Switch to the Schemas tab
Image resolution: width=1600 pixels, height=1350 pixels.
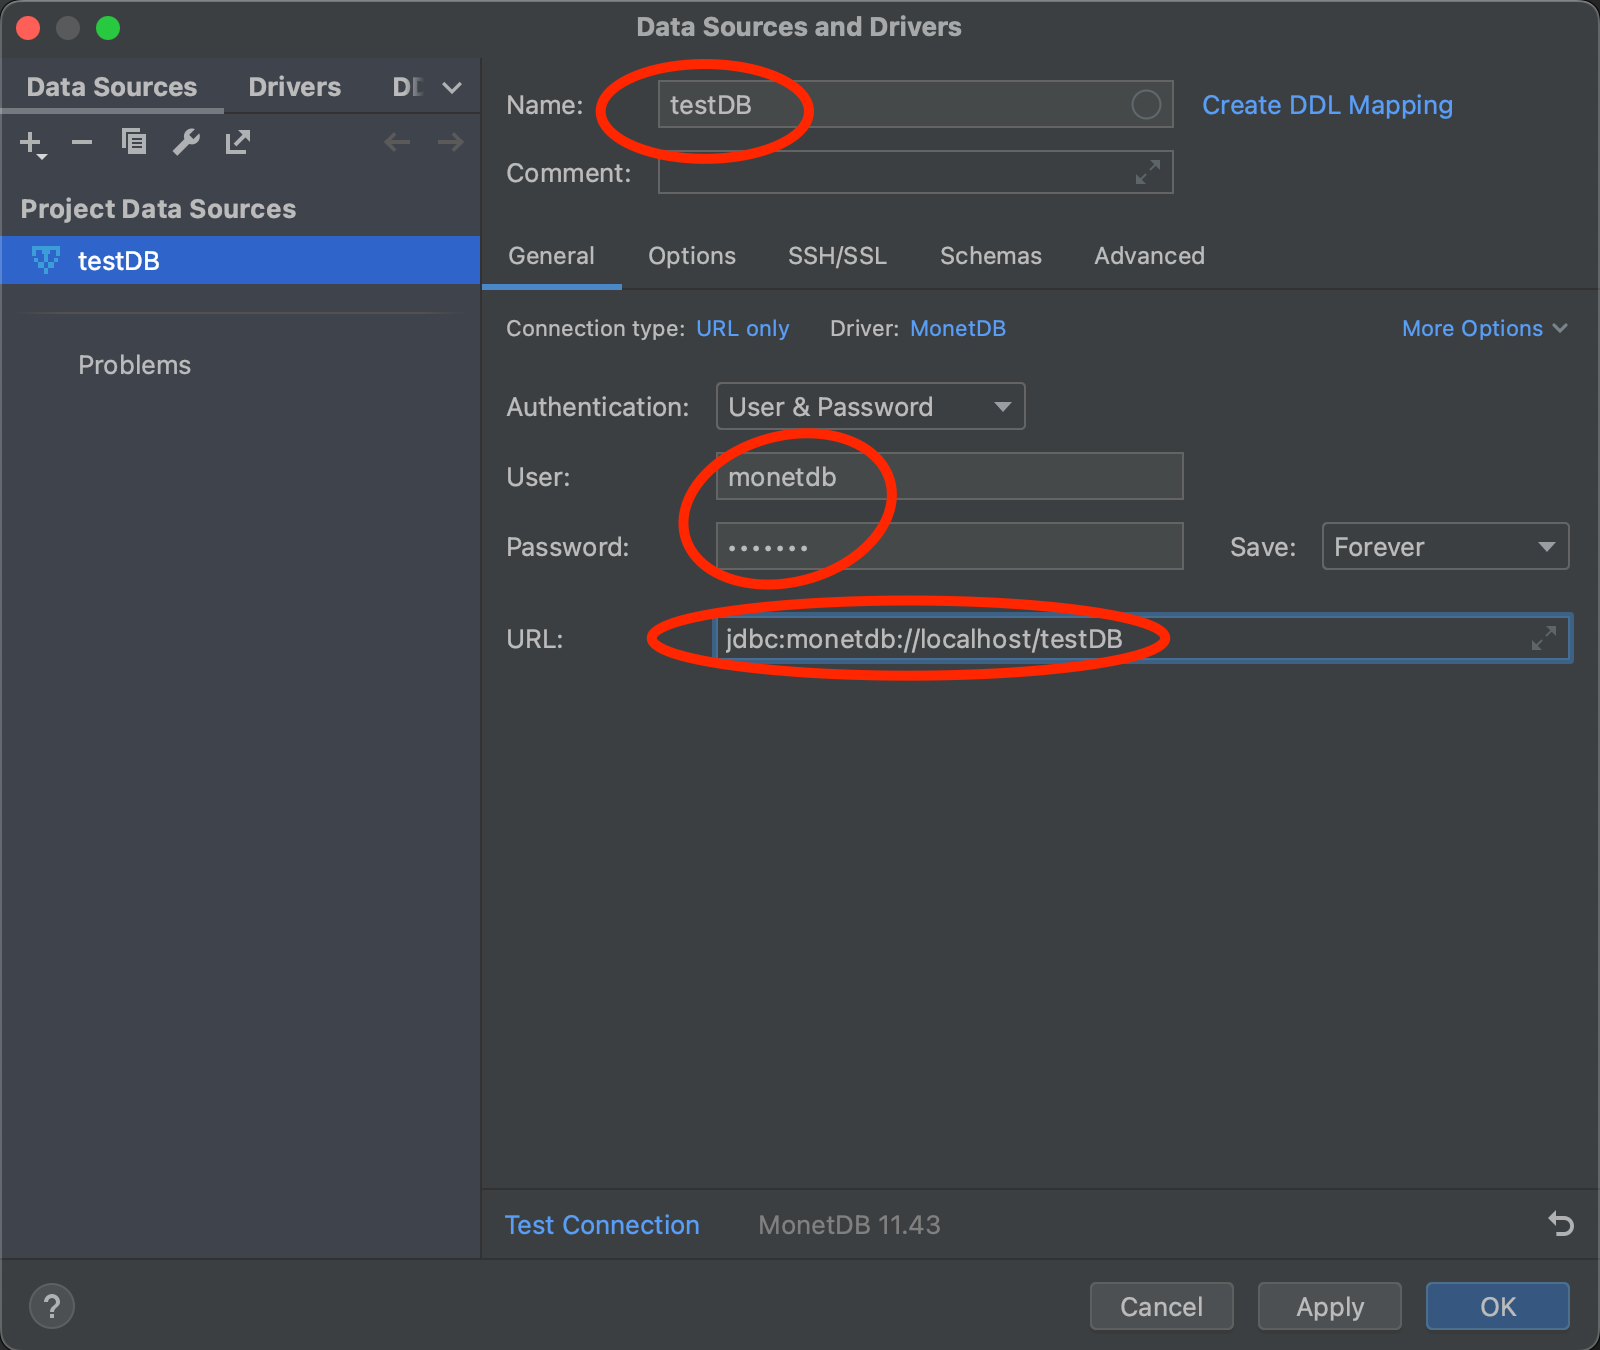pos(990,256)
